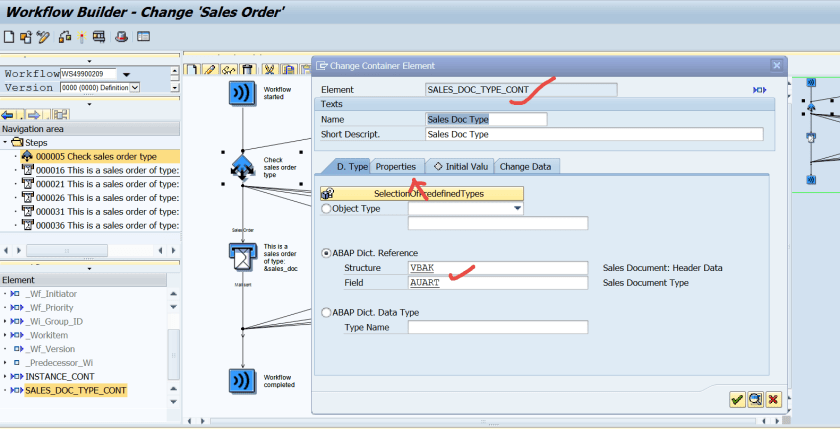Select the Object Type radio button
The height and width of the screenshot is (429, 840).
pyautogui.click(x=326, y=209)
